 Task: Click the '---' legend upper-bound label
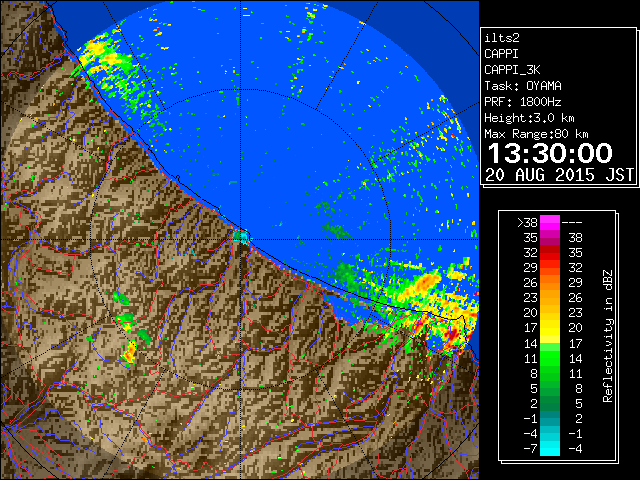(572, 223)
